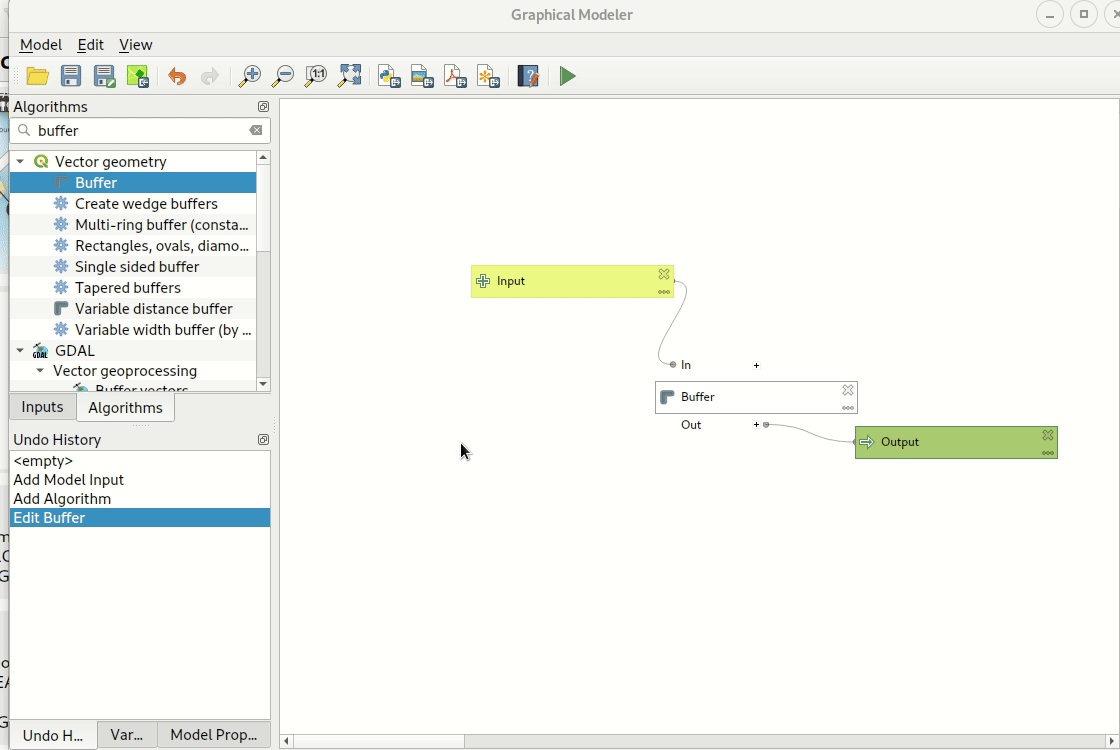Export the model as PDF
Viewport: 1120px width, 750px height.
point(455,76)
